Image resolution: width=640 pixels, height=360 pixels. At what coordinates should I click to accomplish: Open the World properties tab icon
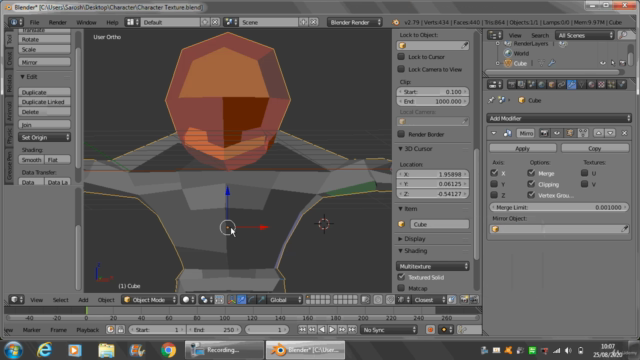click(x=541, y=84)
